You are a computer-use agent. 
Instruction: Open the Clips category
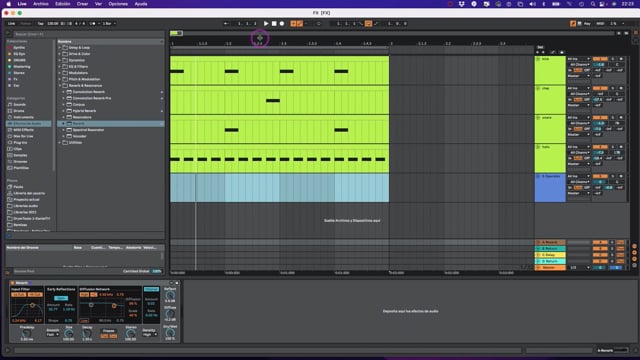tap(18, 149)
